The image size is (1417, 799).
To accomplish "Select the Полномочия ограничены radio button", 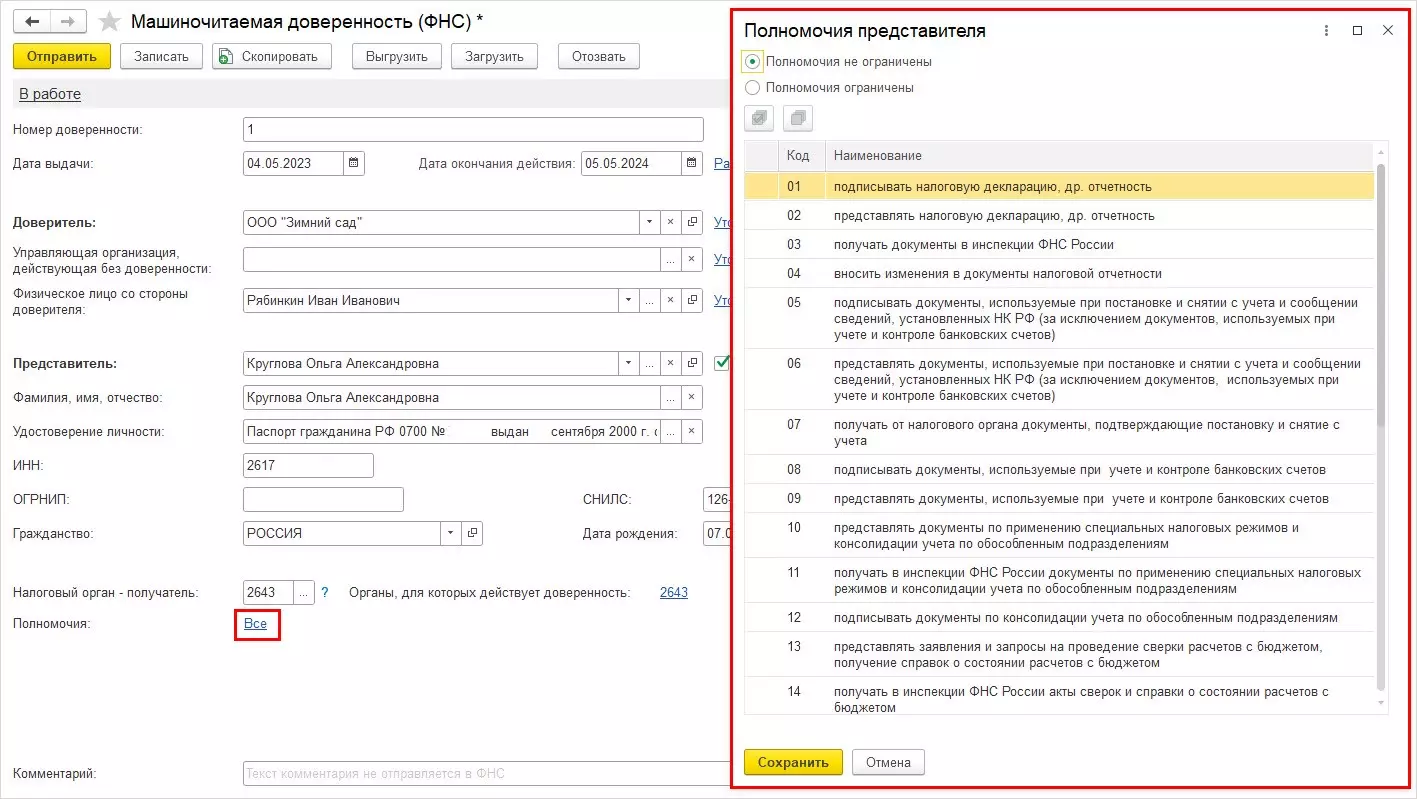I will click(753, 87).
